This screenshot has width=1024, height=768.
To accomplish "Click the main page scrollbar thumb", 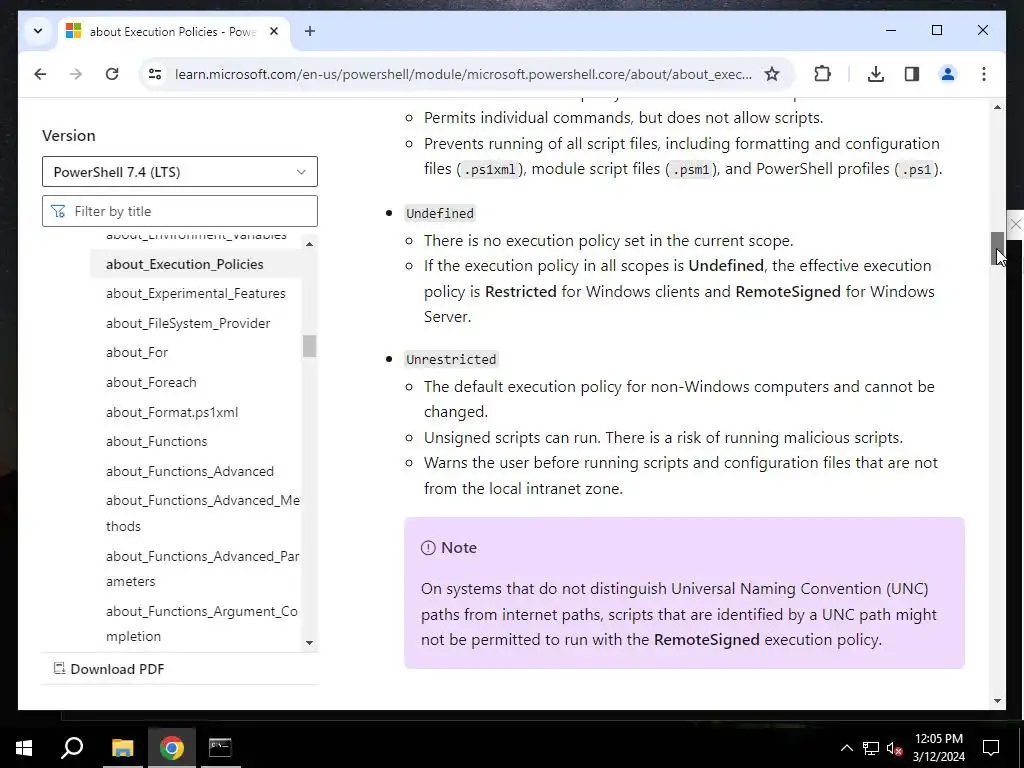I will [997, 248].
